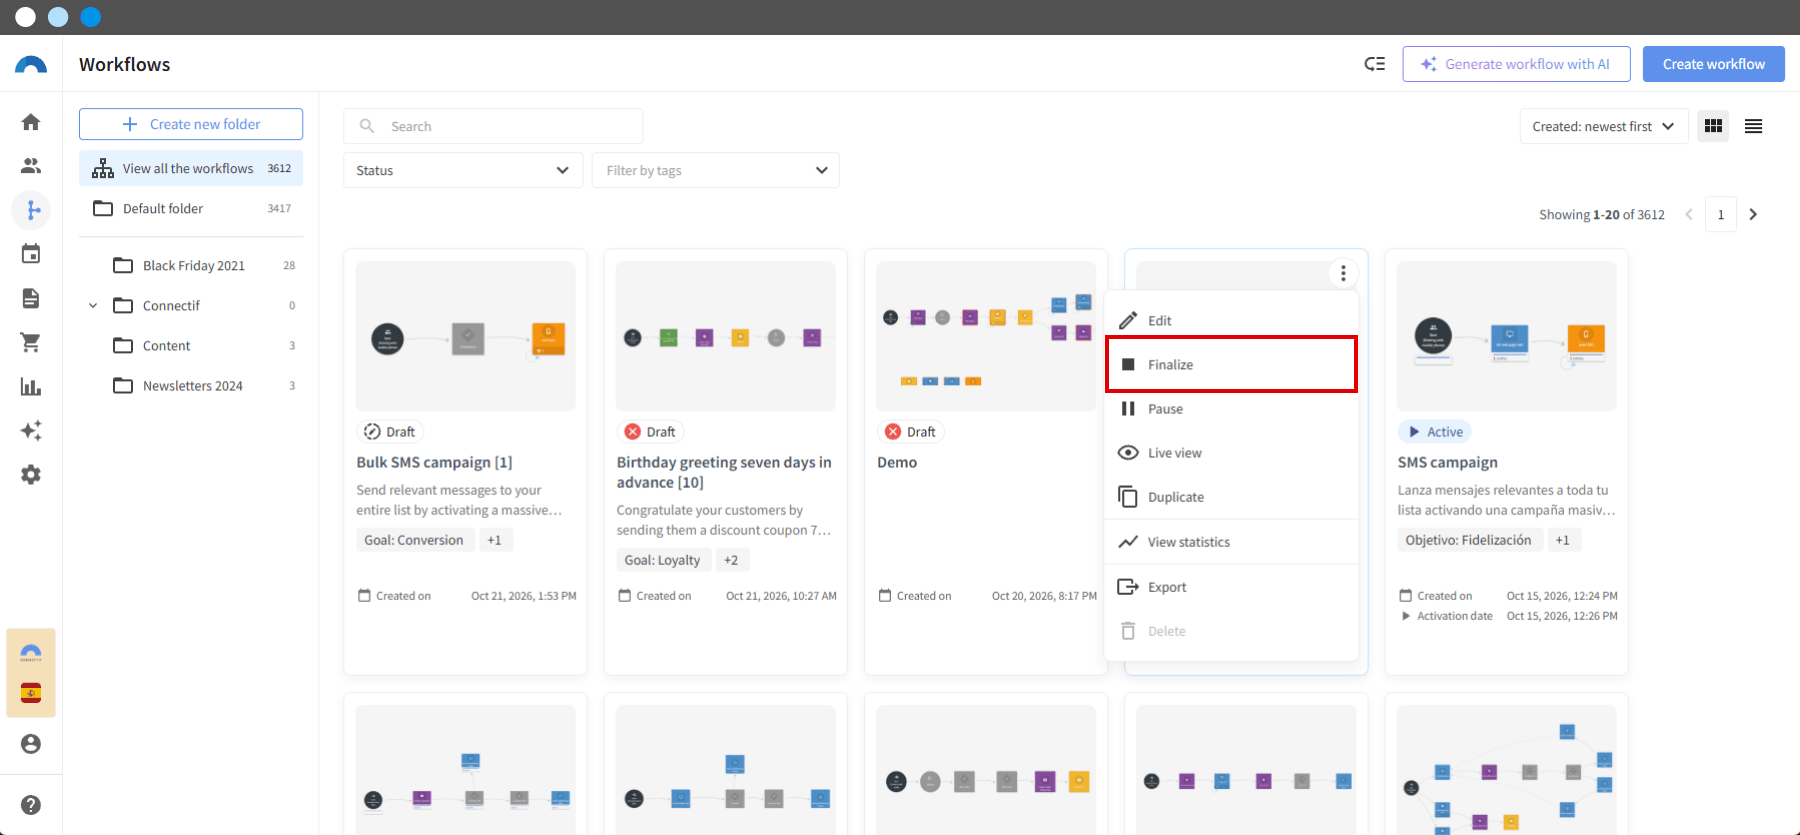Go to next page of workflows
Screen dimensions: 1800x835
click(x=1753, y=214)
